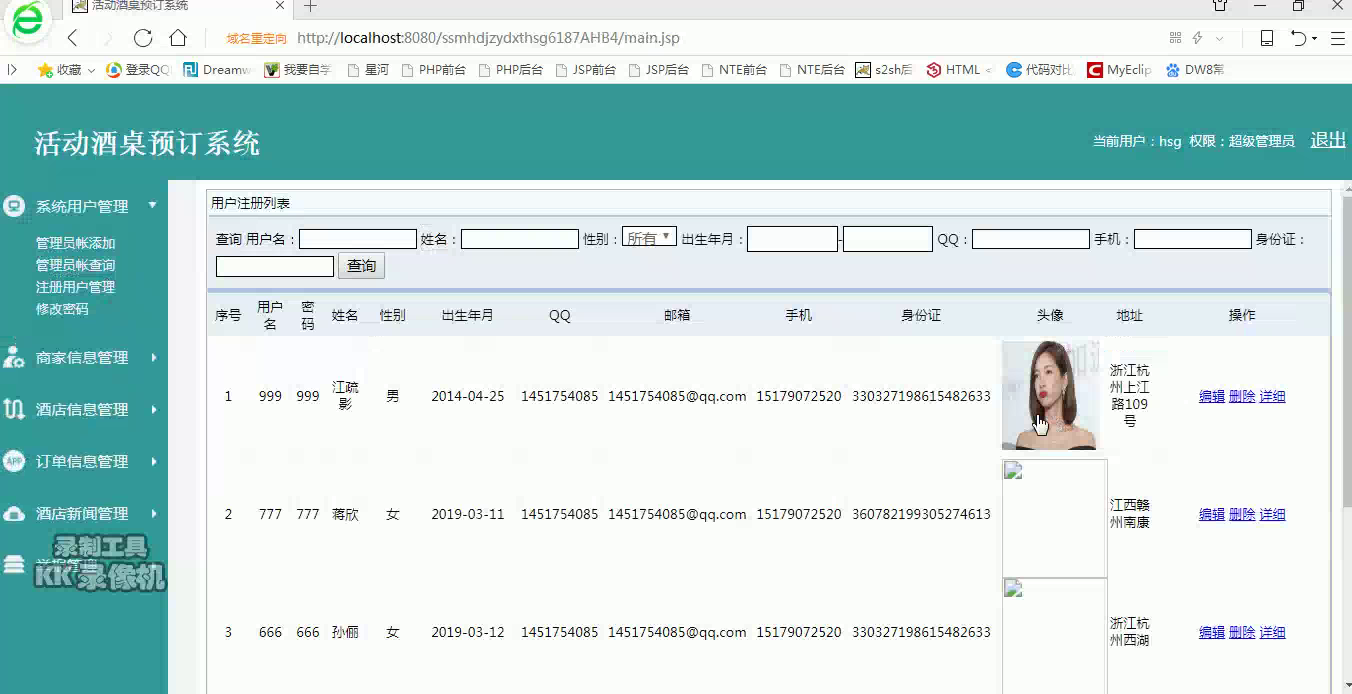
Task: Open the Dreamweaver bookmark
Action: 217,70
